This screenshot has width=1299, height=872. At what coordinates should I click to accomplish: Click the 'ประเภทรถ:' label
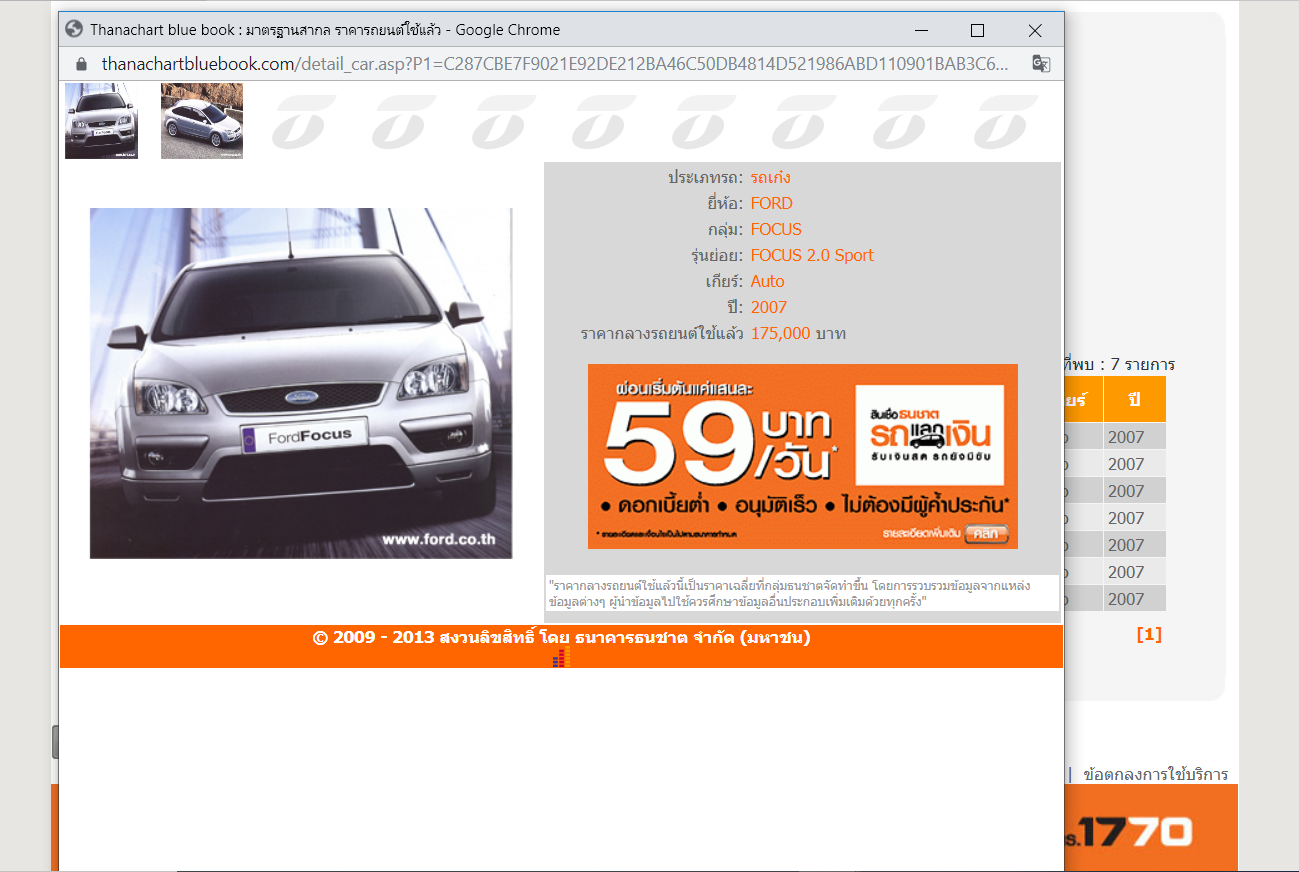click(x=706, y=178)
